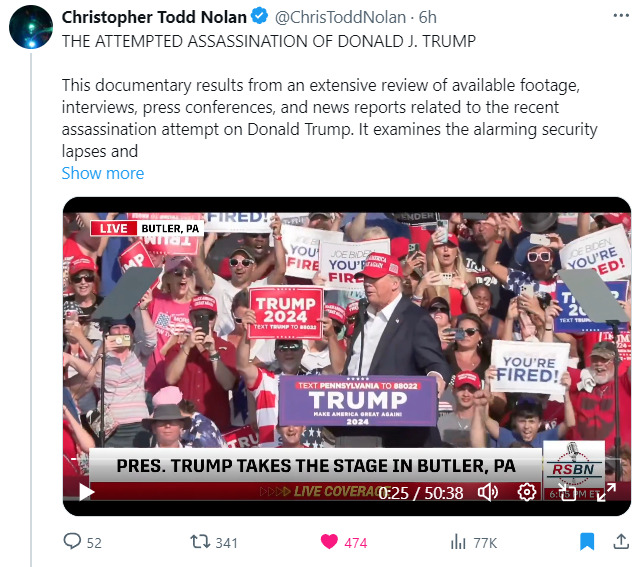Open the three-dot more options menu
Image resolution: width=636 pixels, height=567 pixels.
point(621,16)
